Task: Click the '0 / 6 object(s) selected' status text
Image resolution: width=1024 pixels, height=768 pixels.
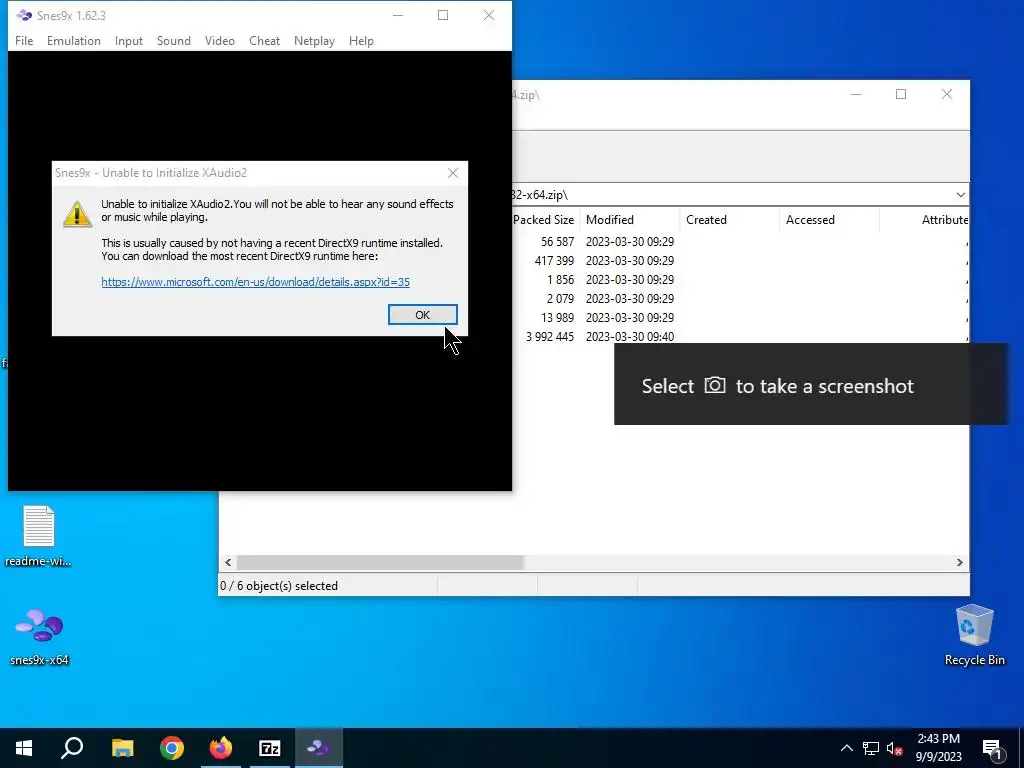Action: [279, 586]
